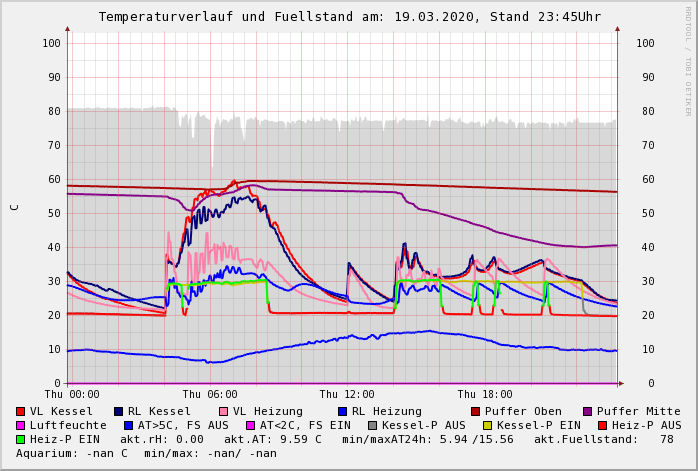Select the dark red Puffer Oben swatch
Image resolution: width=698 pixels, height=471 pixels.
point(475,411)
